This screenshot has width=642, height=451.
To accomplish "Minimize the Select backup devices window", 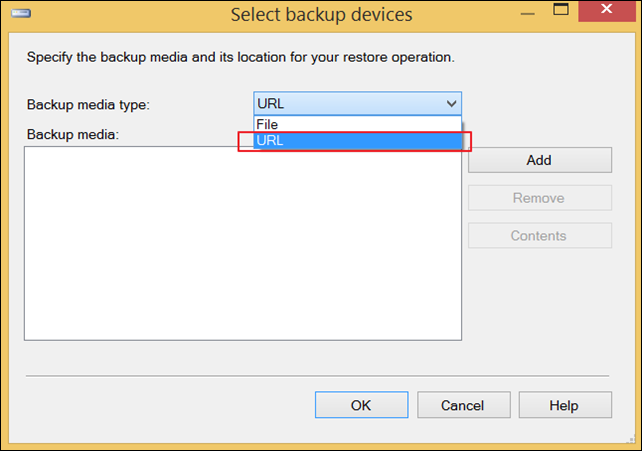I will point(527,14).
